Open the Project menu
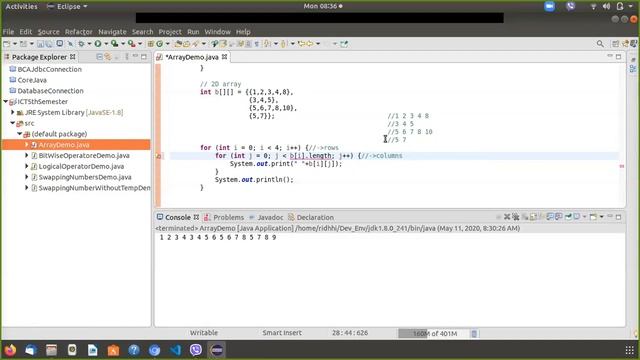The image size is (640, 360). click(170, 31)
